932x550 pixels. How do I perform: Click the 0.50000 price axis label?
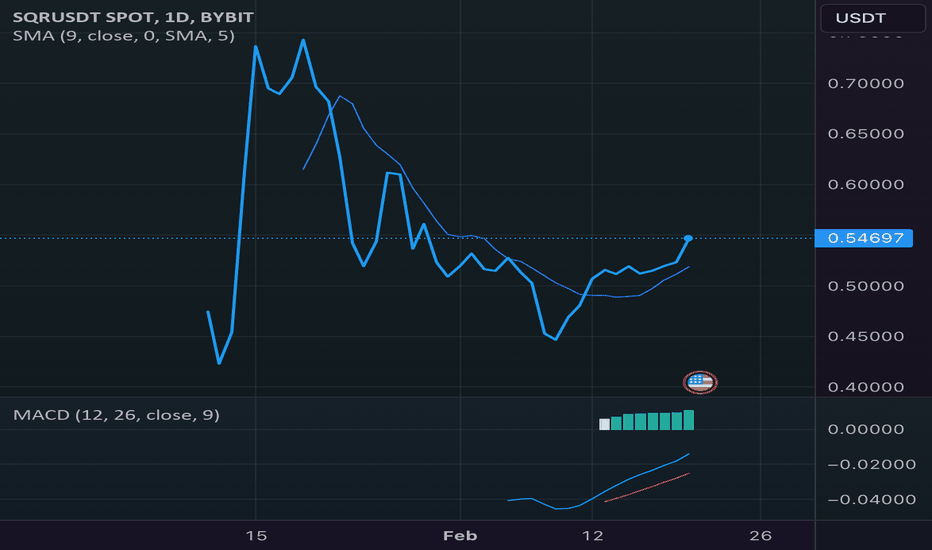click(x=866, y=286)
